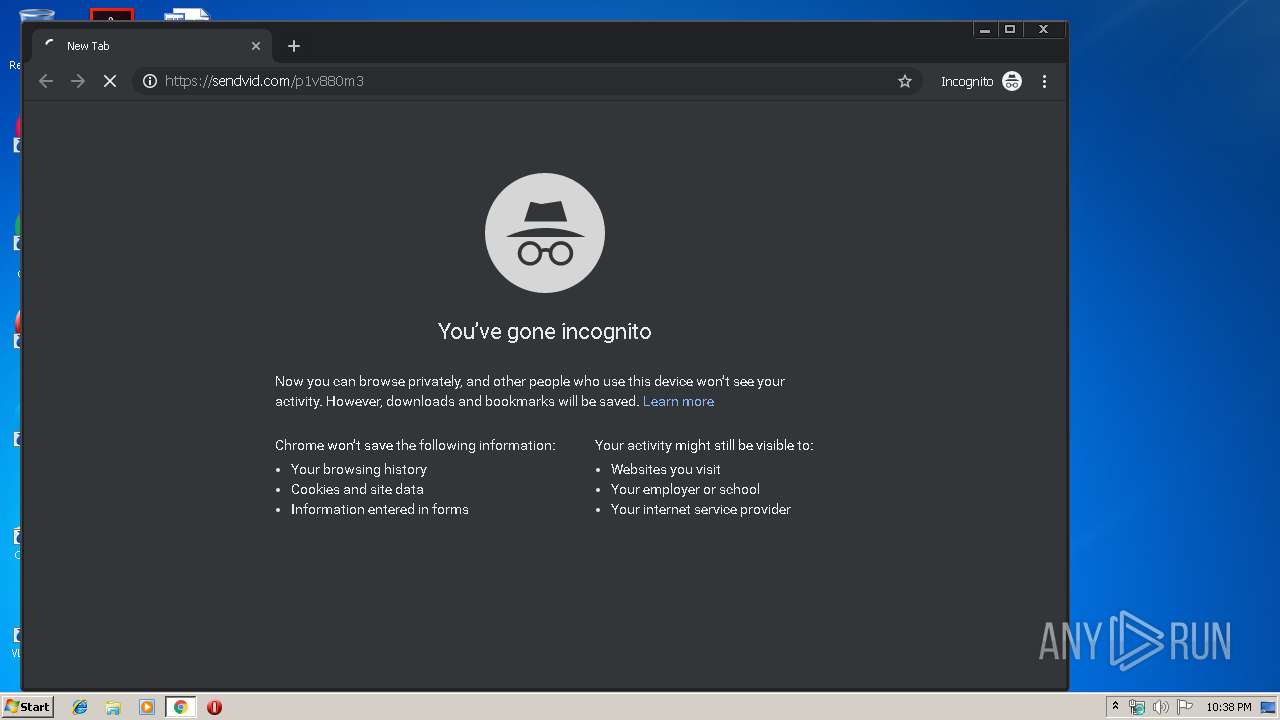The height and width of the screenshot is (720, 1280).
Task: Open the network tray icon
Action: point(1137,707)
